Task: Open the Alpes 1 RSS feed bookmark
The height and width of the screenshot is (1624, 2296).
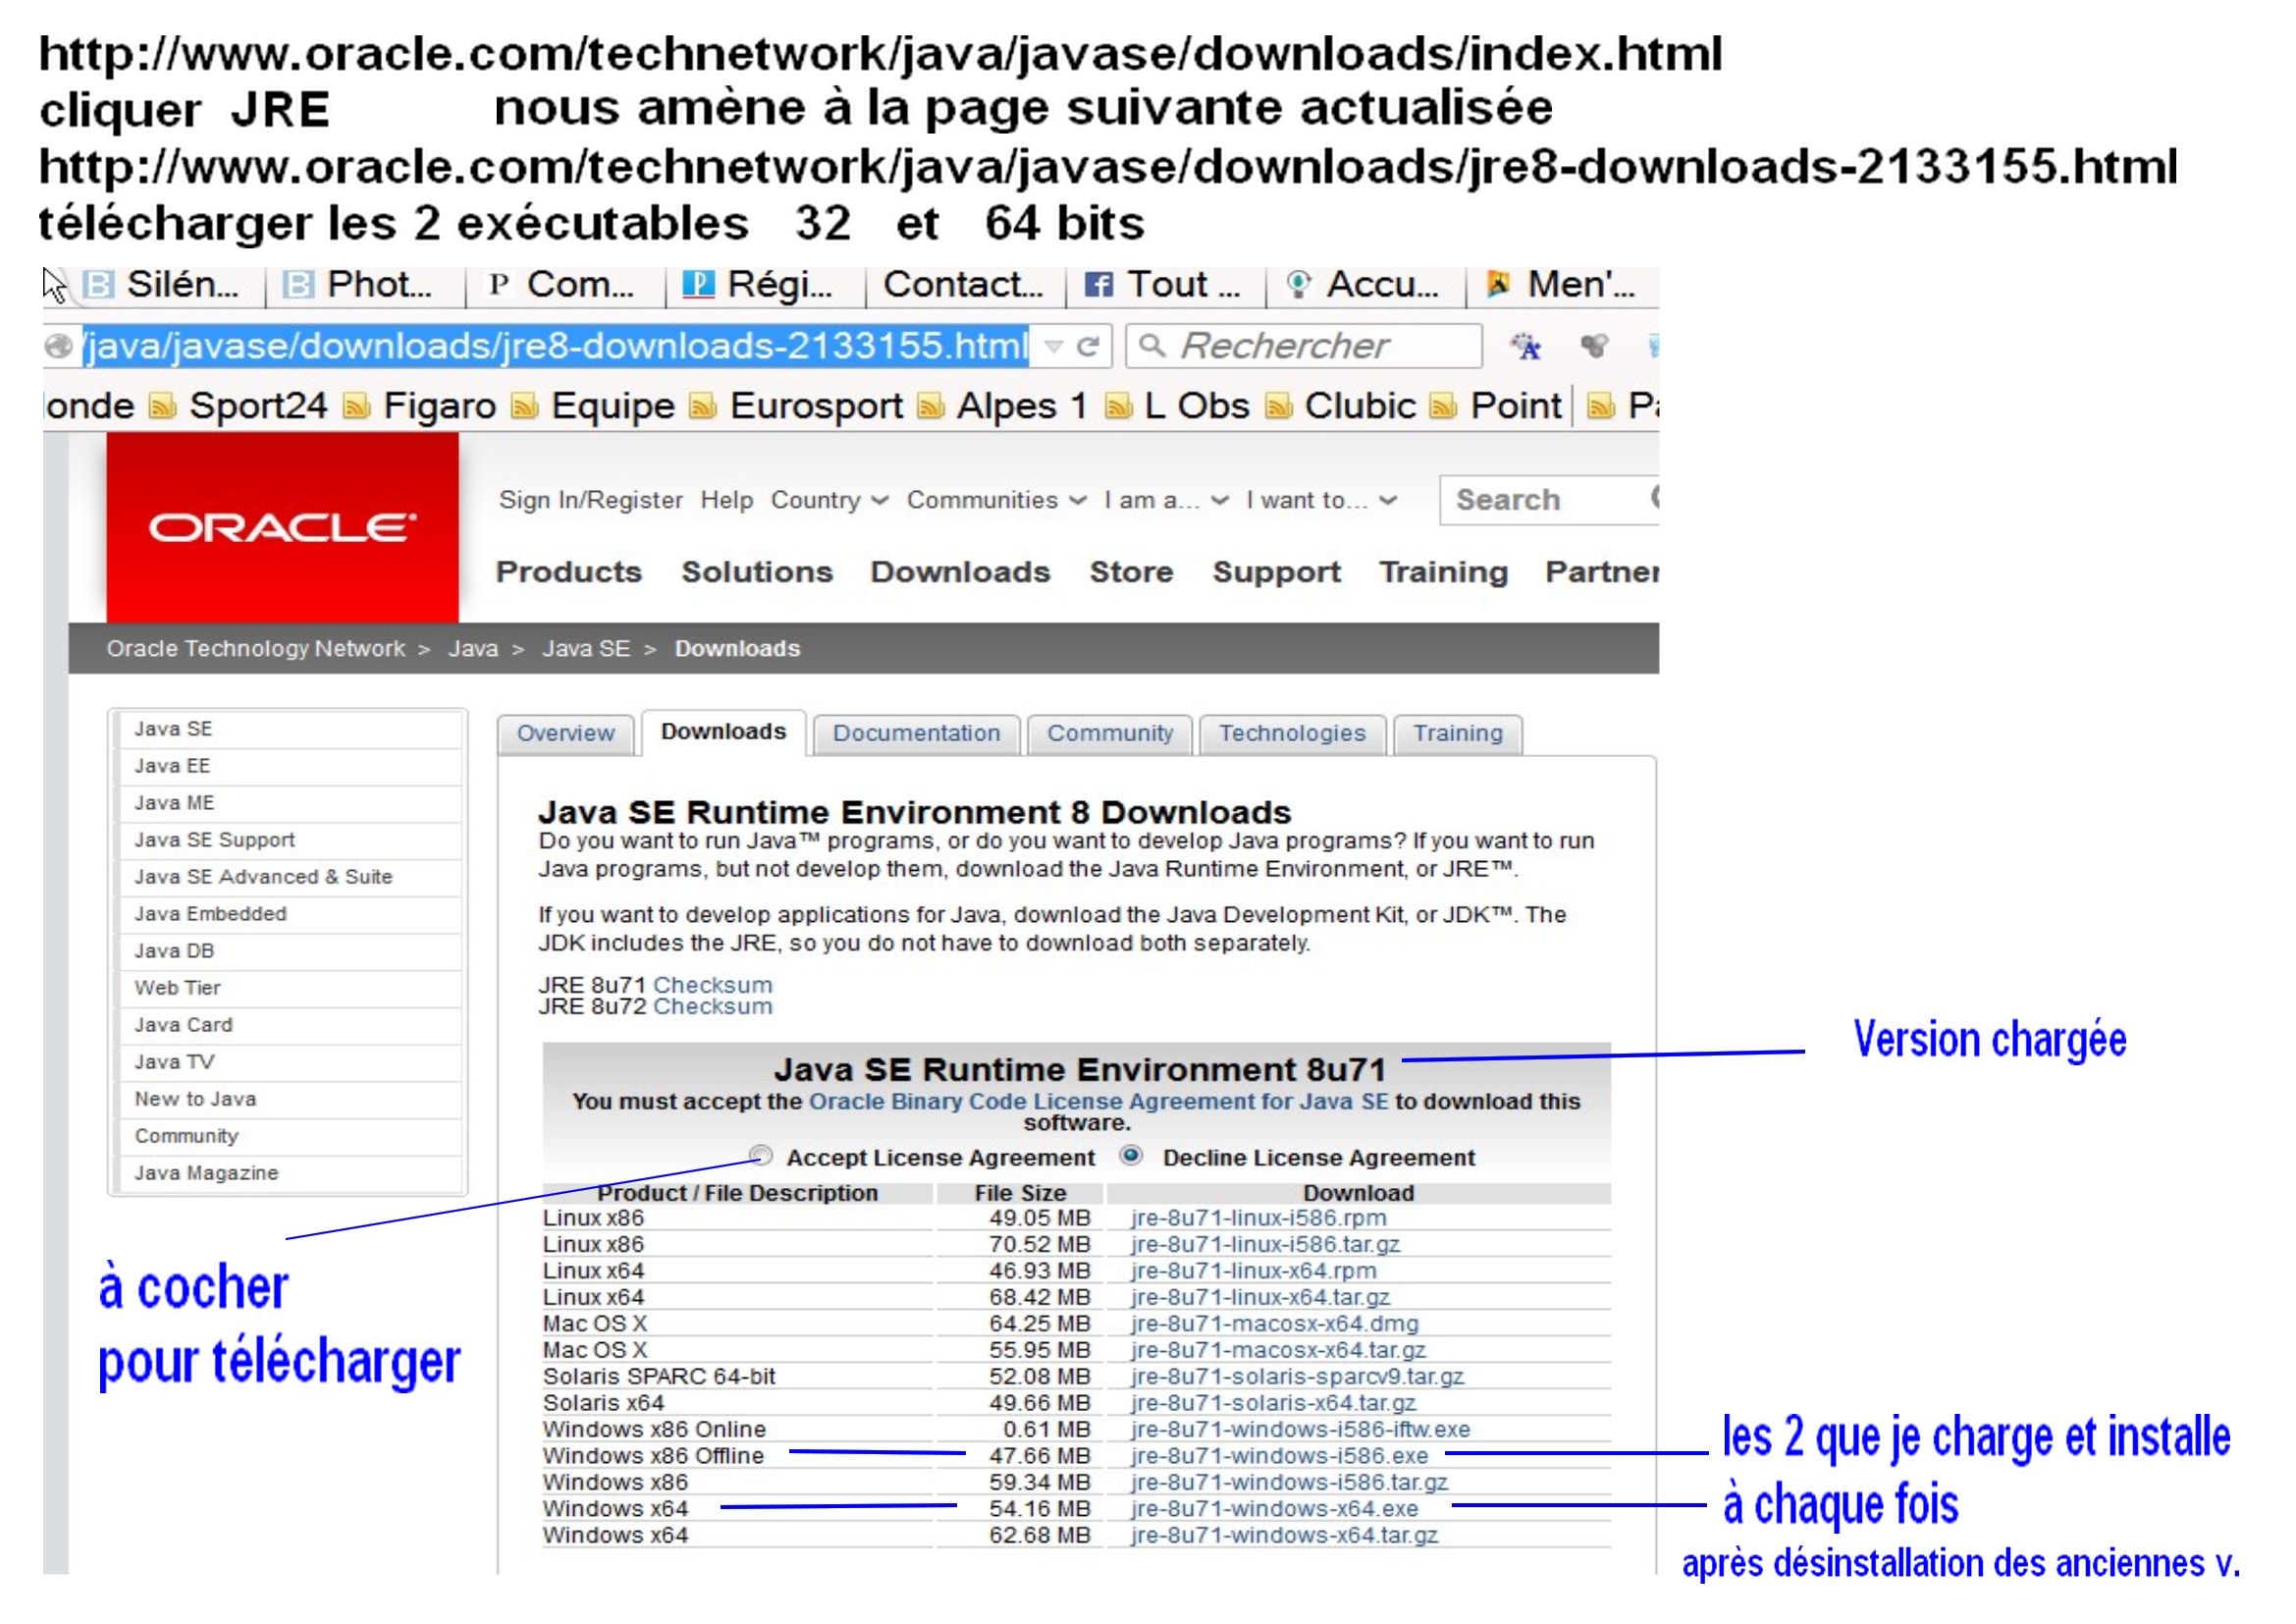Action: [1003, 406]
